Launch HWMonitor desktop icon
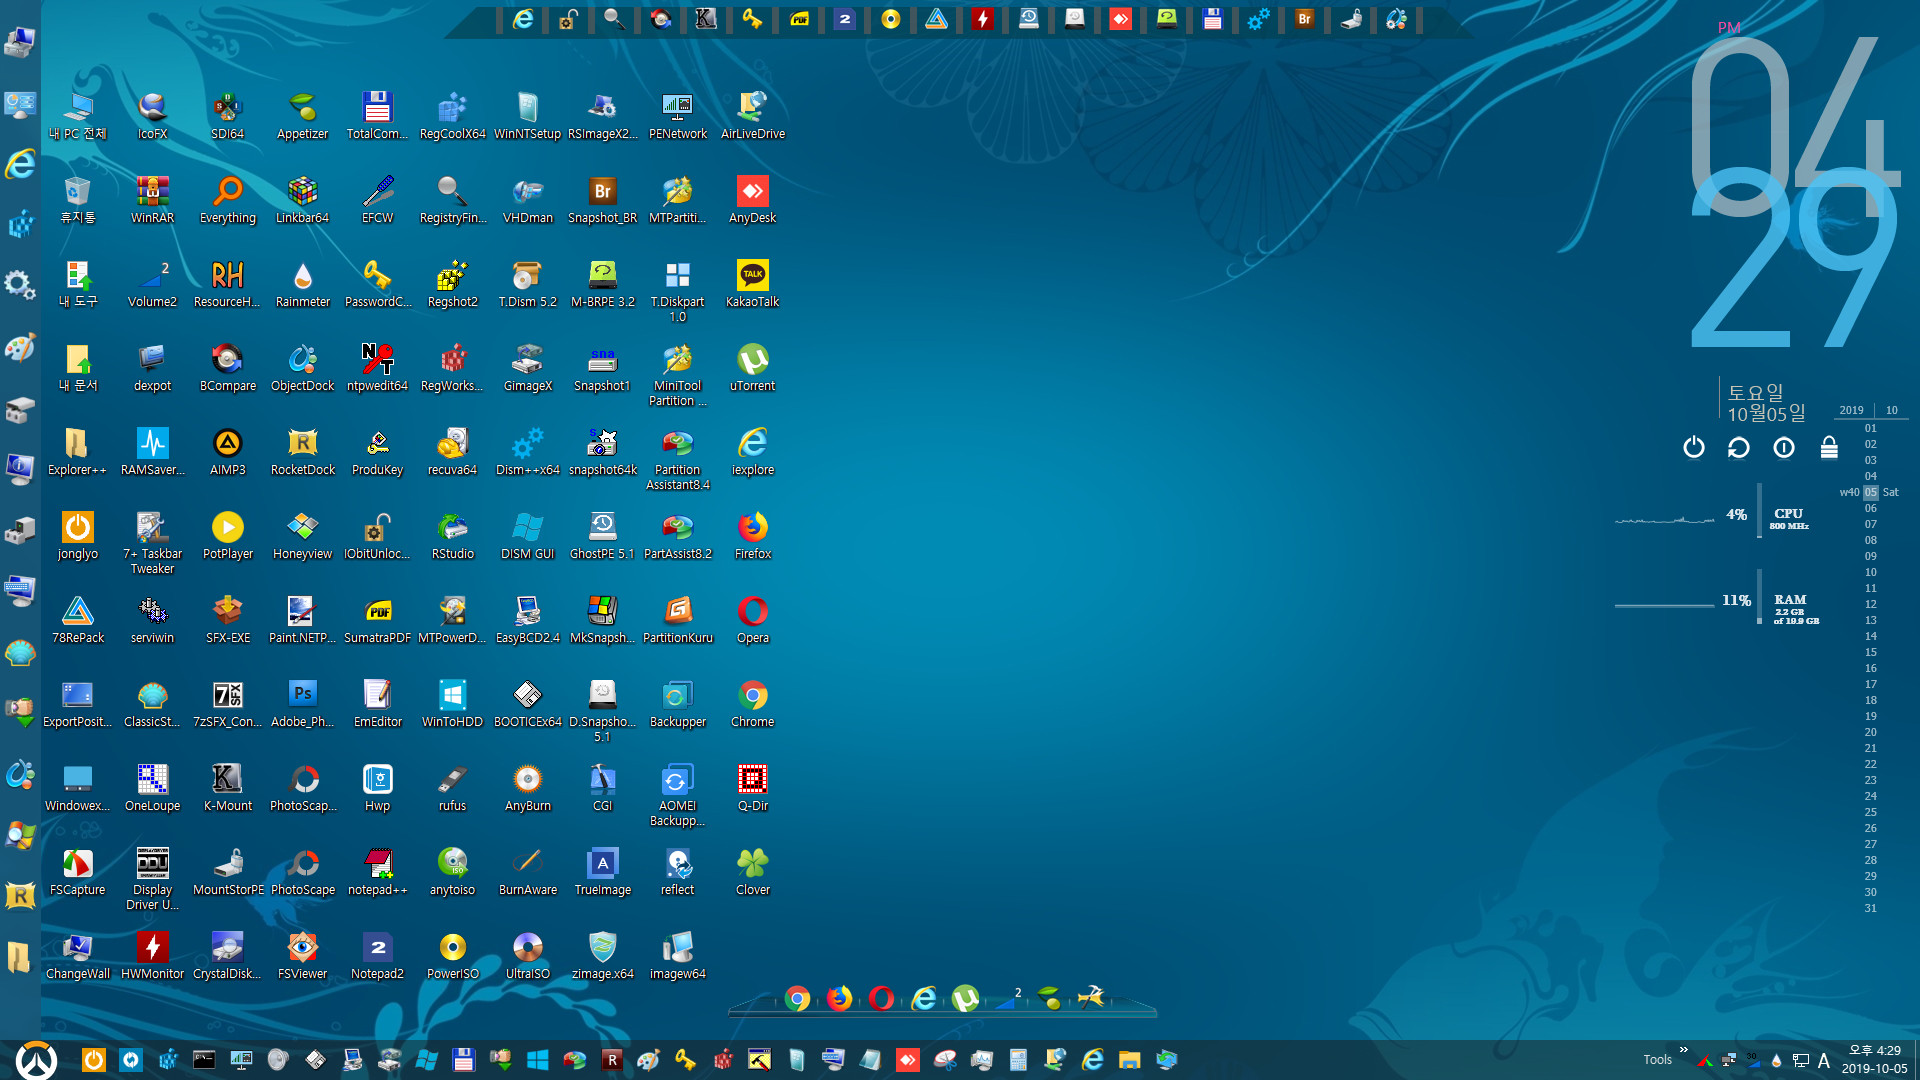The width and height of the screenshot is (1920, 1080). click(152, 955)
